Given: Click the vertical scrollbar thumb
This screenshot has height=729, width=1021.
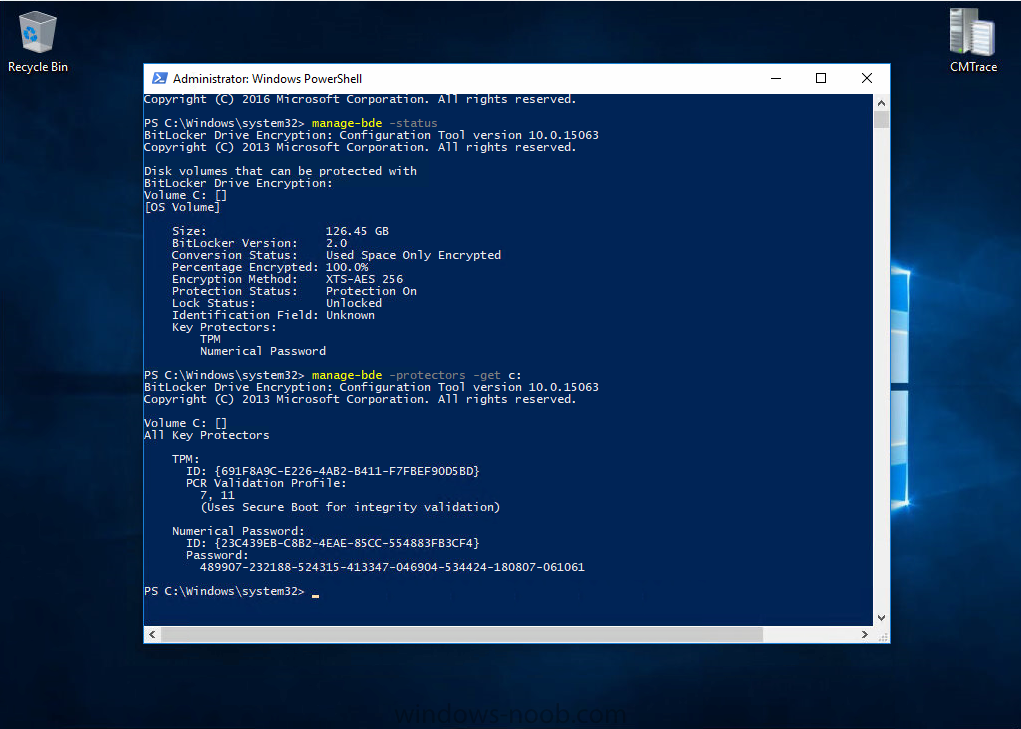Looking at the screenshot, I should 881,120.
